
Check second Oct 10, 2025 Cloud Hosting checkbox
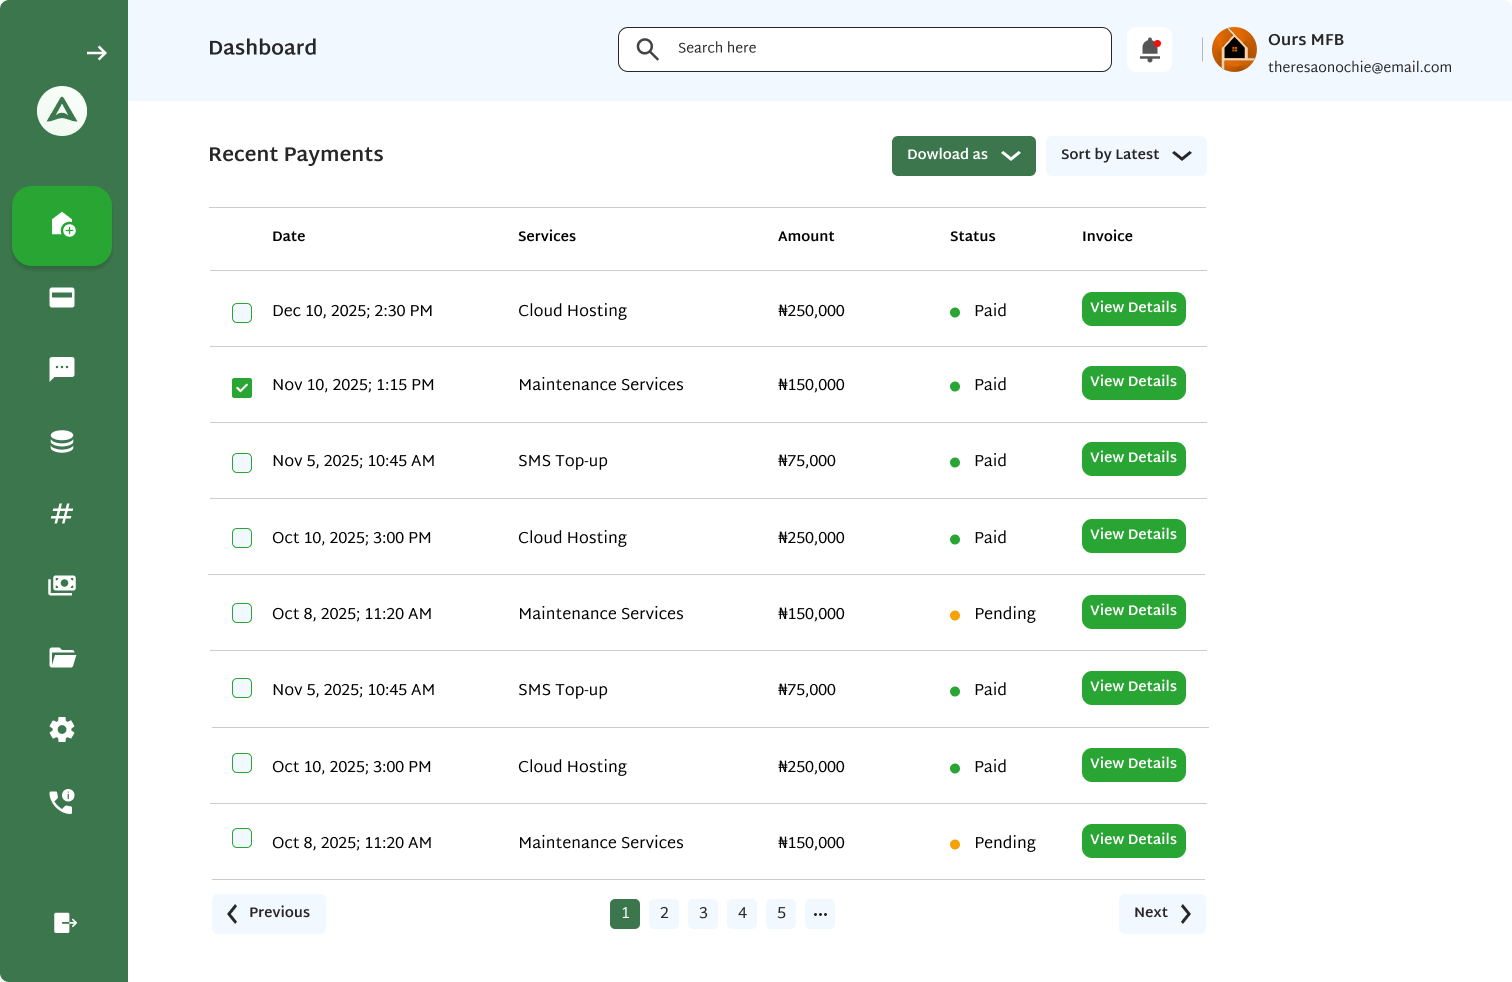242,762
